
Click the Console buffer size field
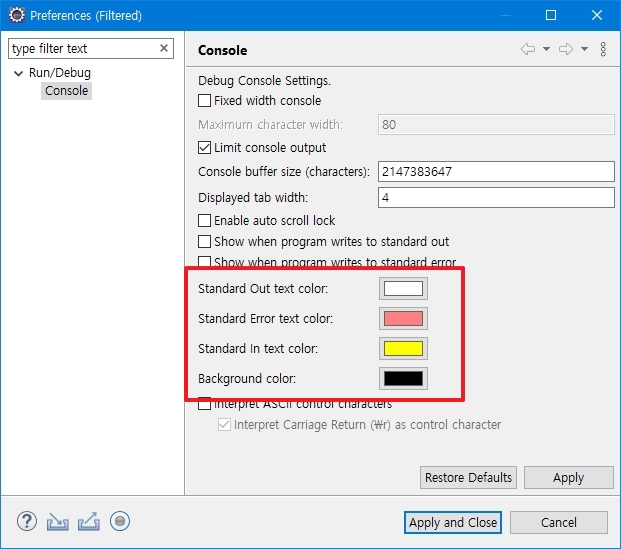pyautogui.click(x=496, y=172)
